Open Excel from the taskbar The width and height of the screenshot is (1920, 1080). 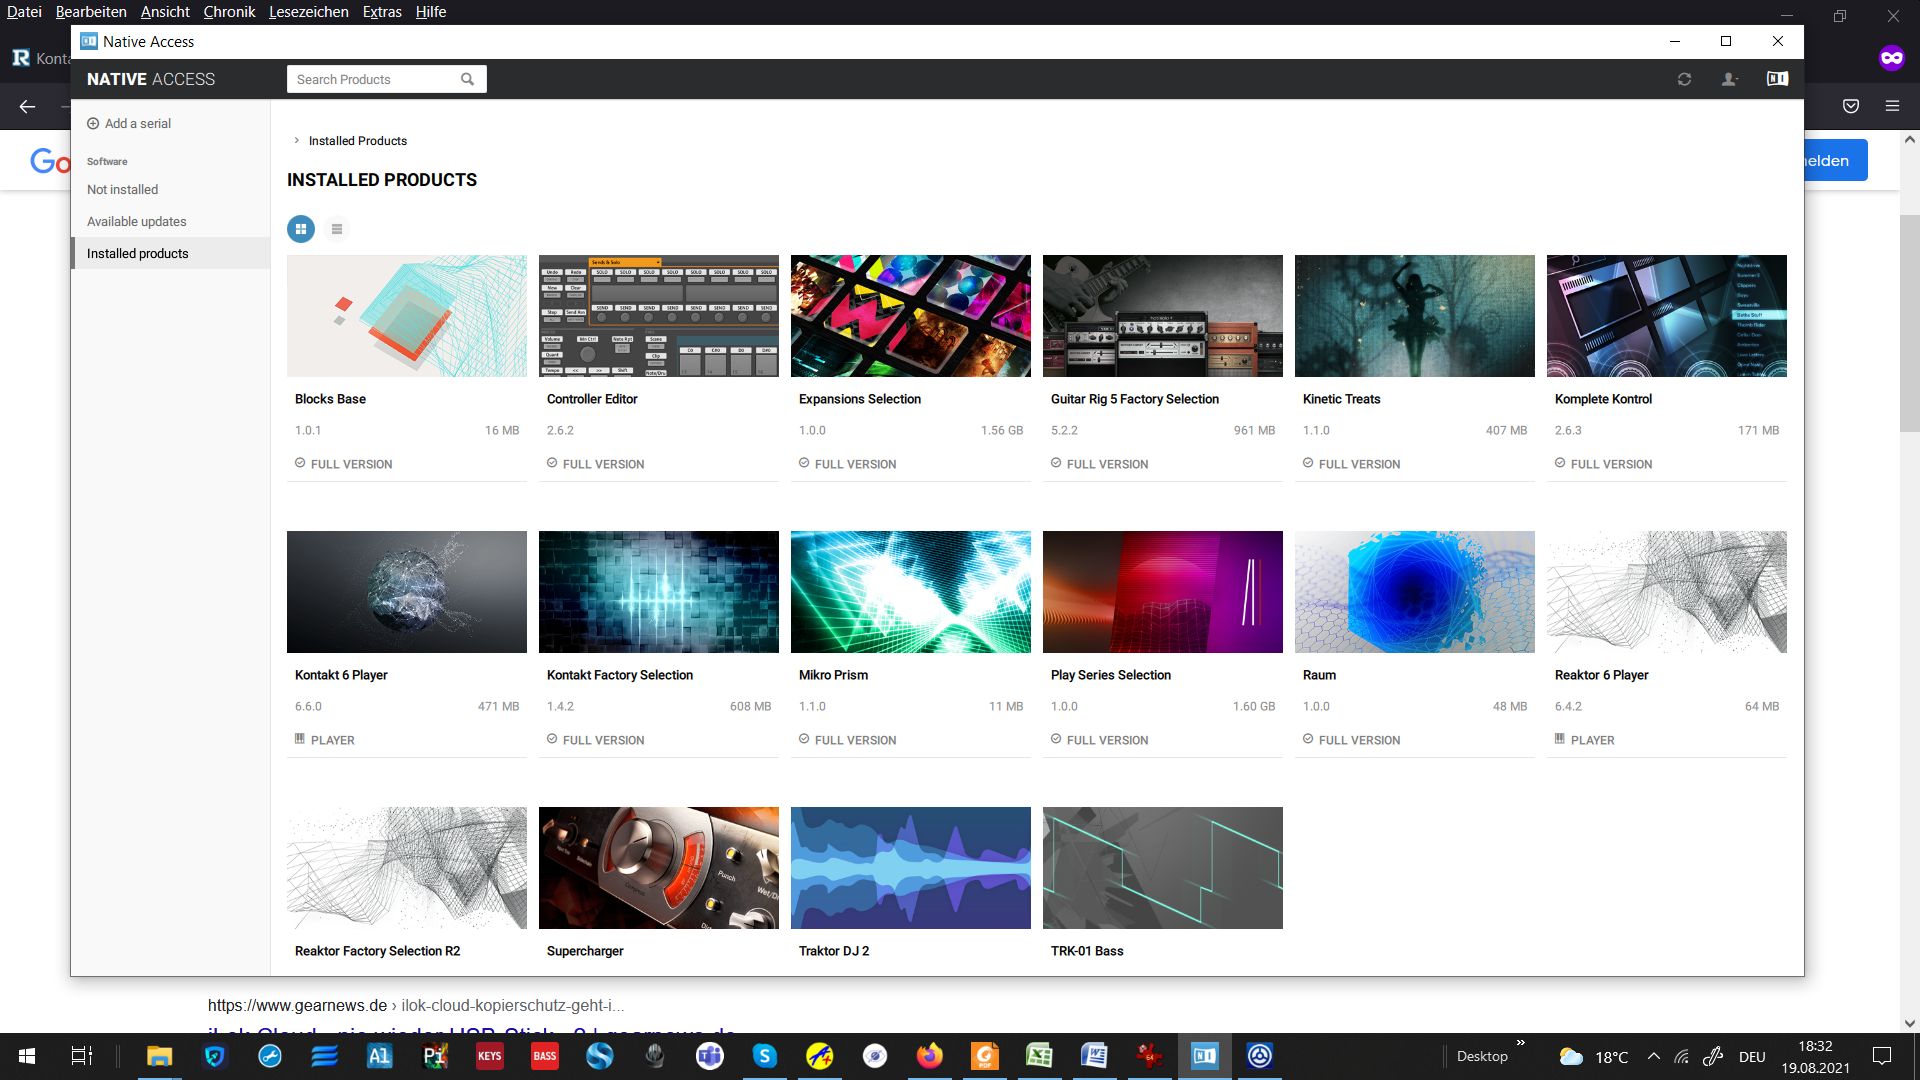coord(1039,1056)
